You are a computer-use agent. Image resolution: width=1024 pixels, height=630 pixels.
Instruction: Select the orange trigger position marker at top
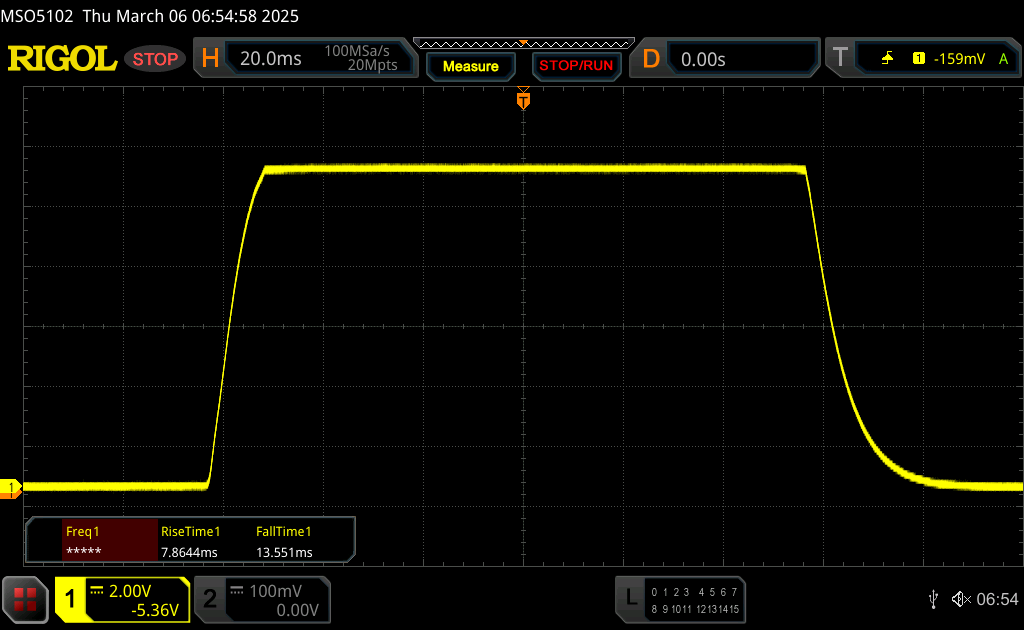click(x=522, y=100)
